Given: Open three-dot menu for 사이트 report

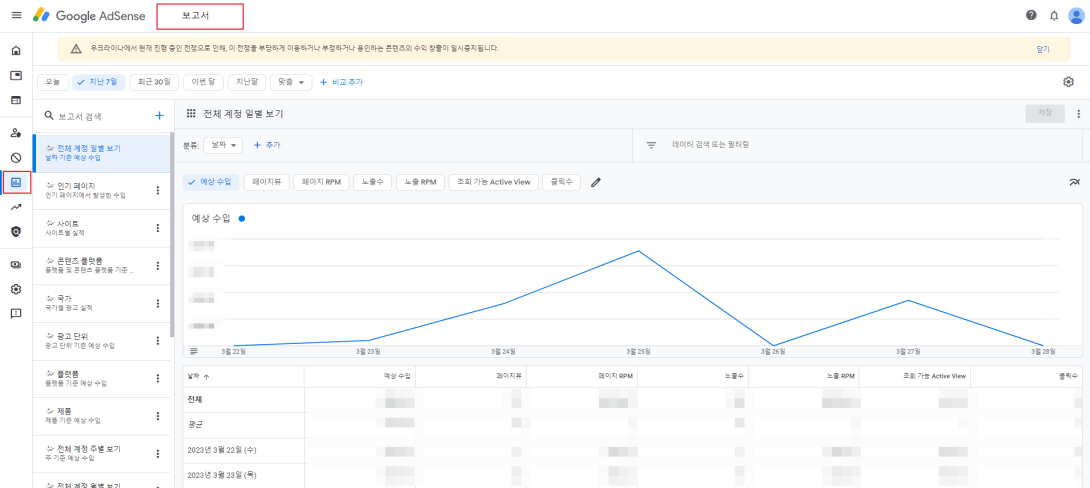Looking at the screenshot, I should (x=158, y=228).
